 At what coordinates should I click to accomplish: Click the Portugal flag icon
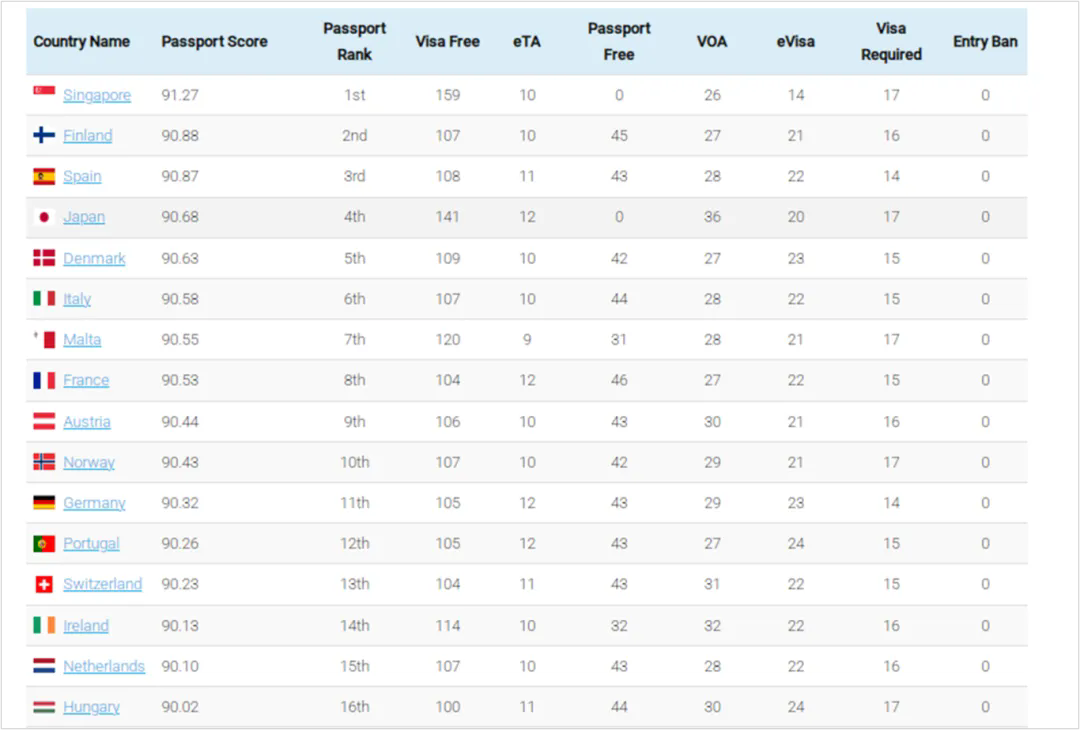coord(44,543)
